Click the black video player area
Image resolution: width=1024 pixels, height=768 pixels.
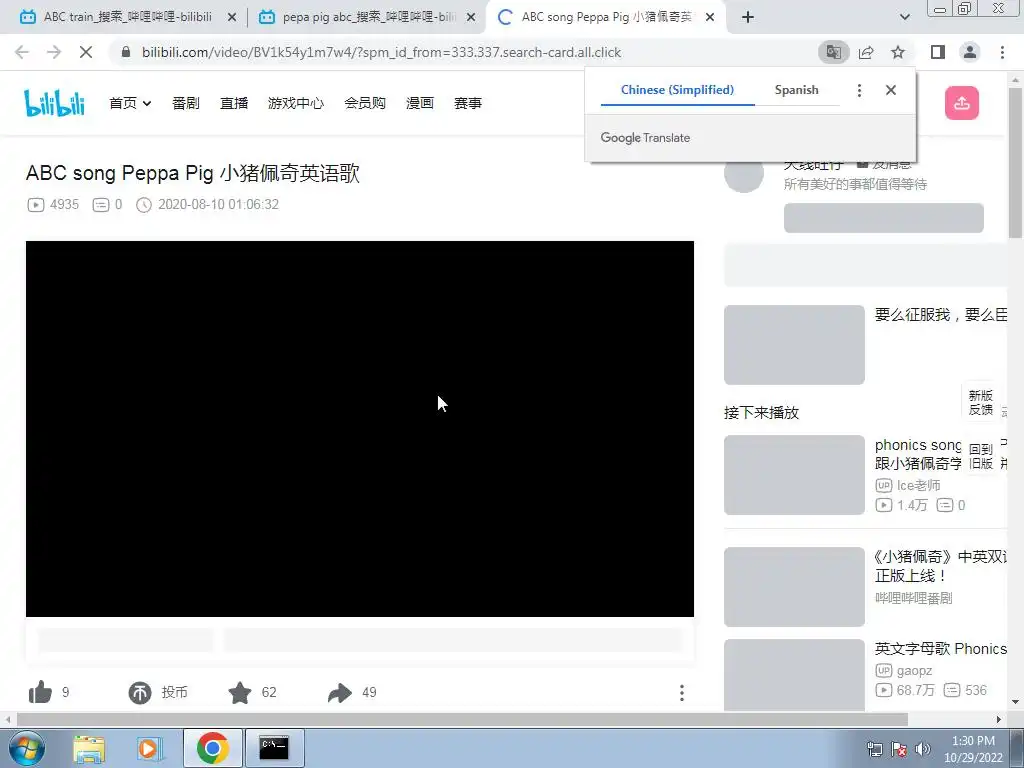pos(360,428)
